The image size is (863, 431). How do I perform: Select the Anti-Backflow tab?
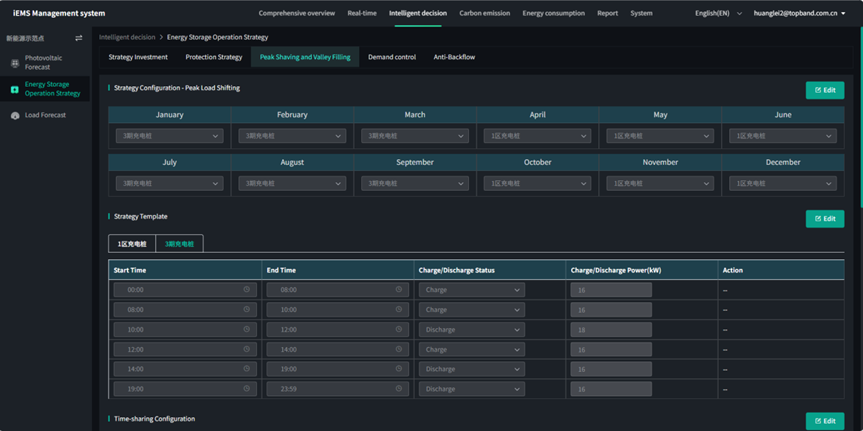tap(454, 57)
